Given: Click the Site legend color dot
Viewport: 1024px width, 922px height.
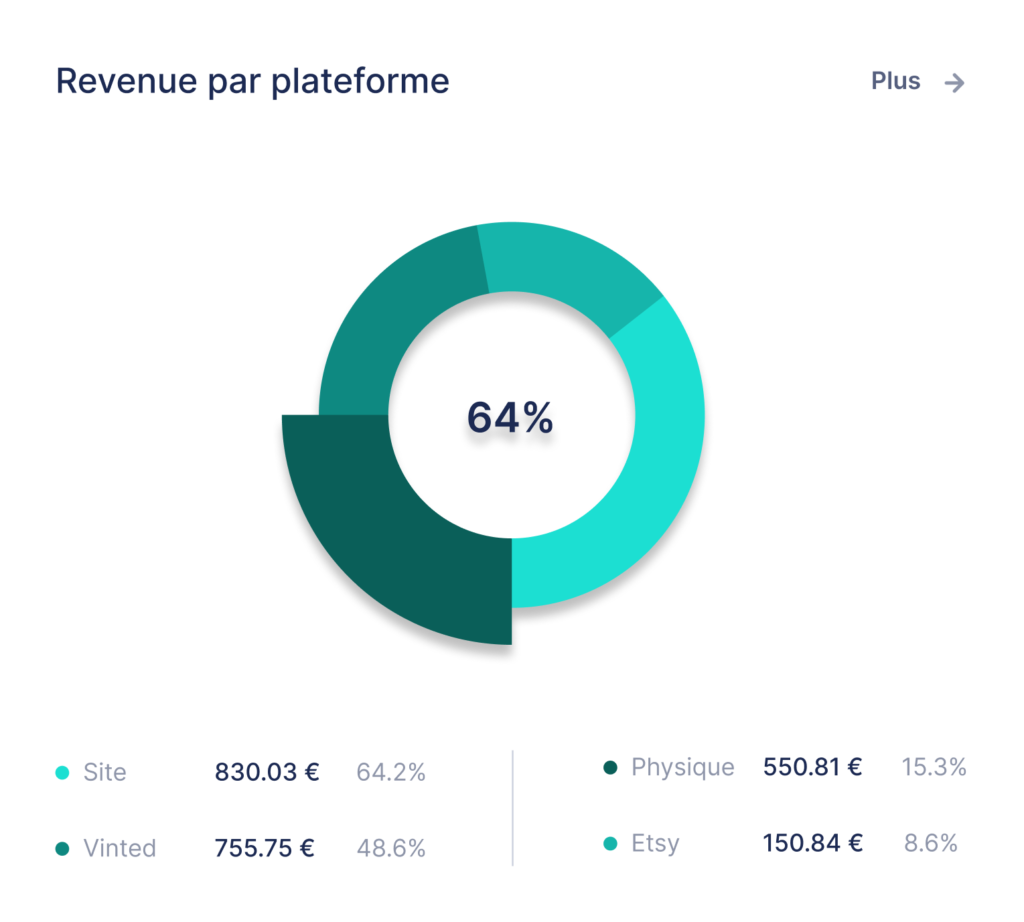Looking at the screenshot, I should click(x=62, y=773).
